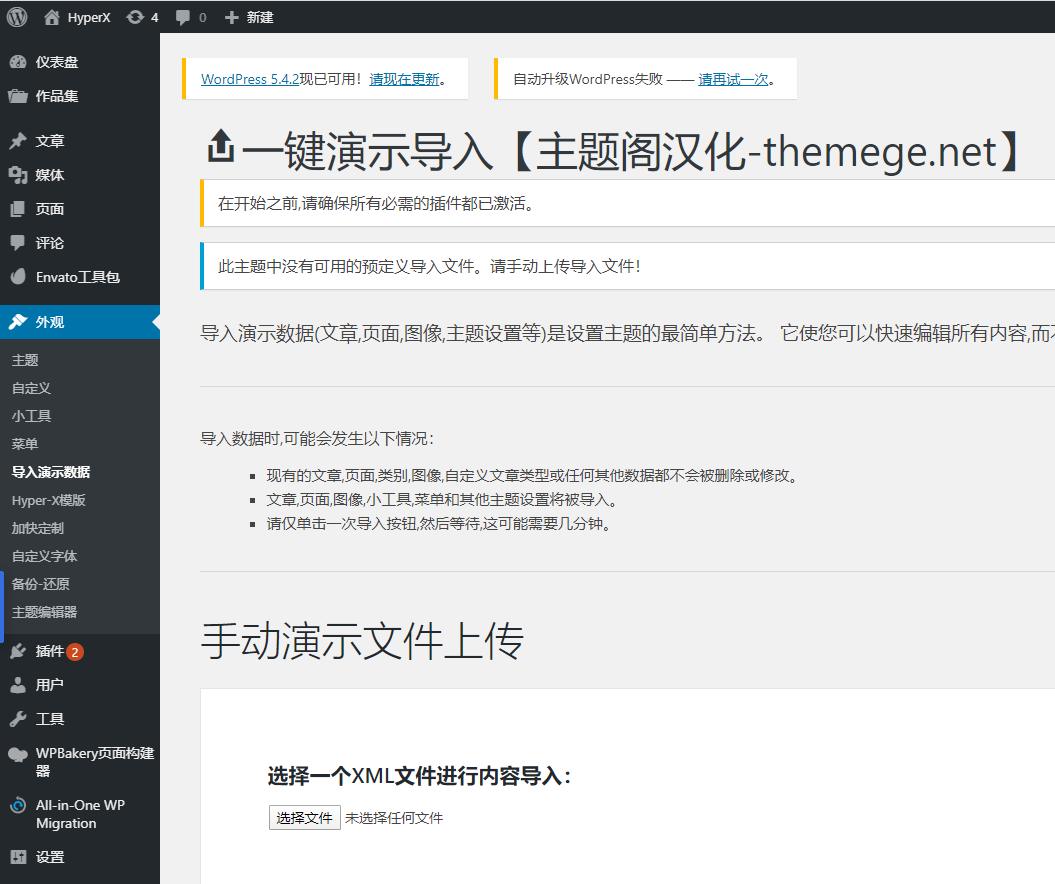Open 页面 menu item
The height and width of the screenshot is (884, 1055).
tap(50, 209)
